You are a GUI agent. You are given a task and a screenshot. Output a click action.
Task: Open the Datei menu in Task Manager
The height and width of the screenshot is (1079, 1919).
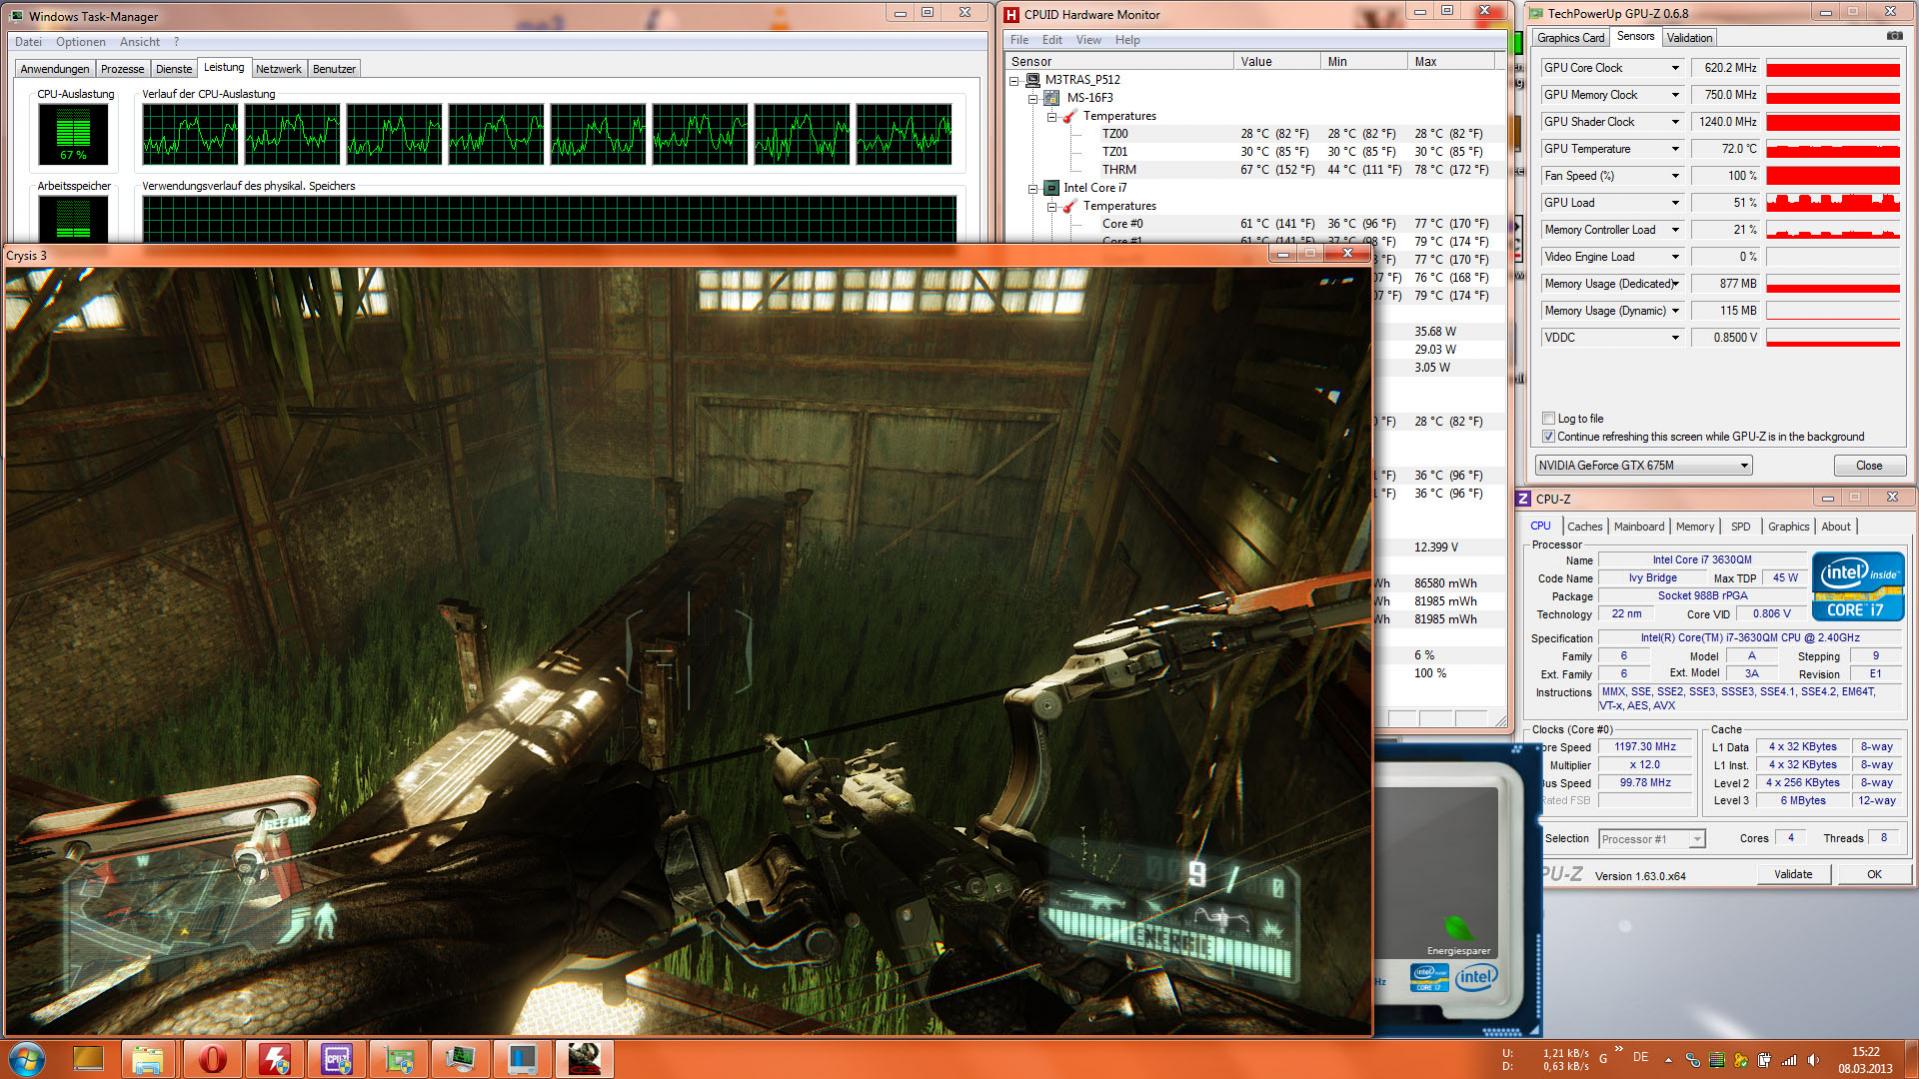pyautogui.click(x=28, y=42)
